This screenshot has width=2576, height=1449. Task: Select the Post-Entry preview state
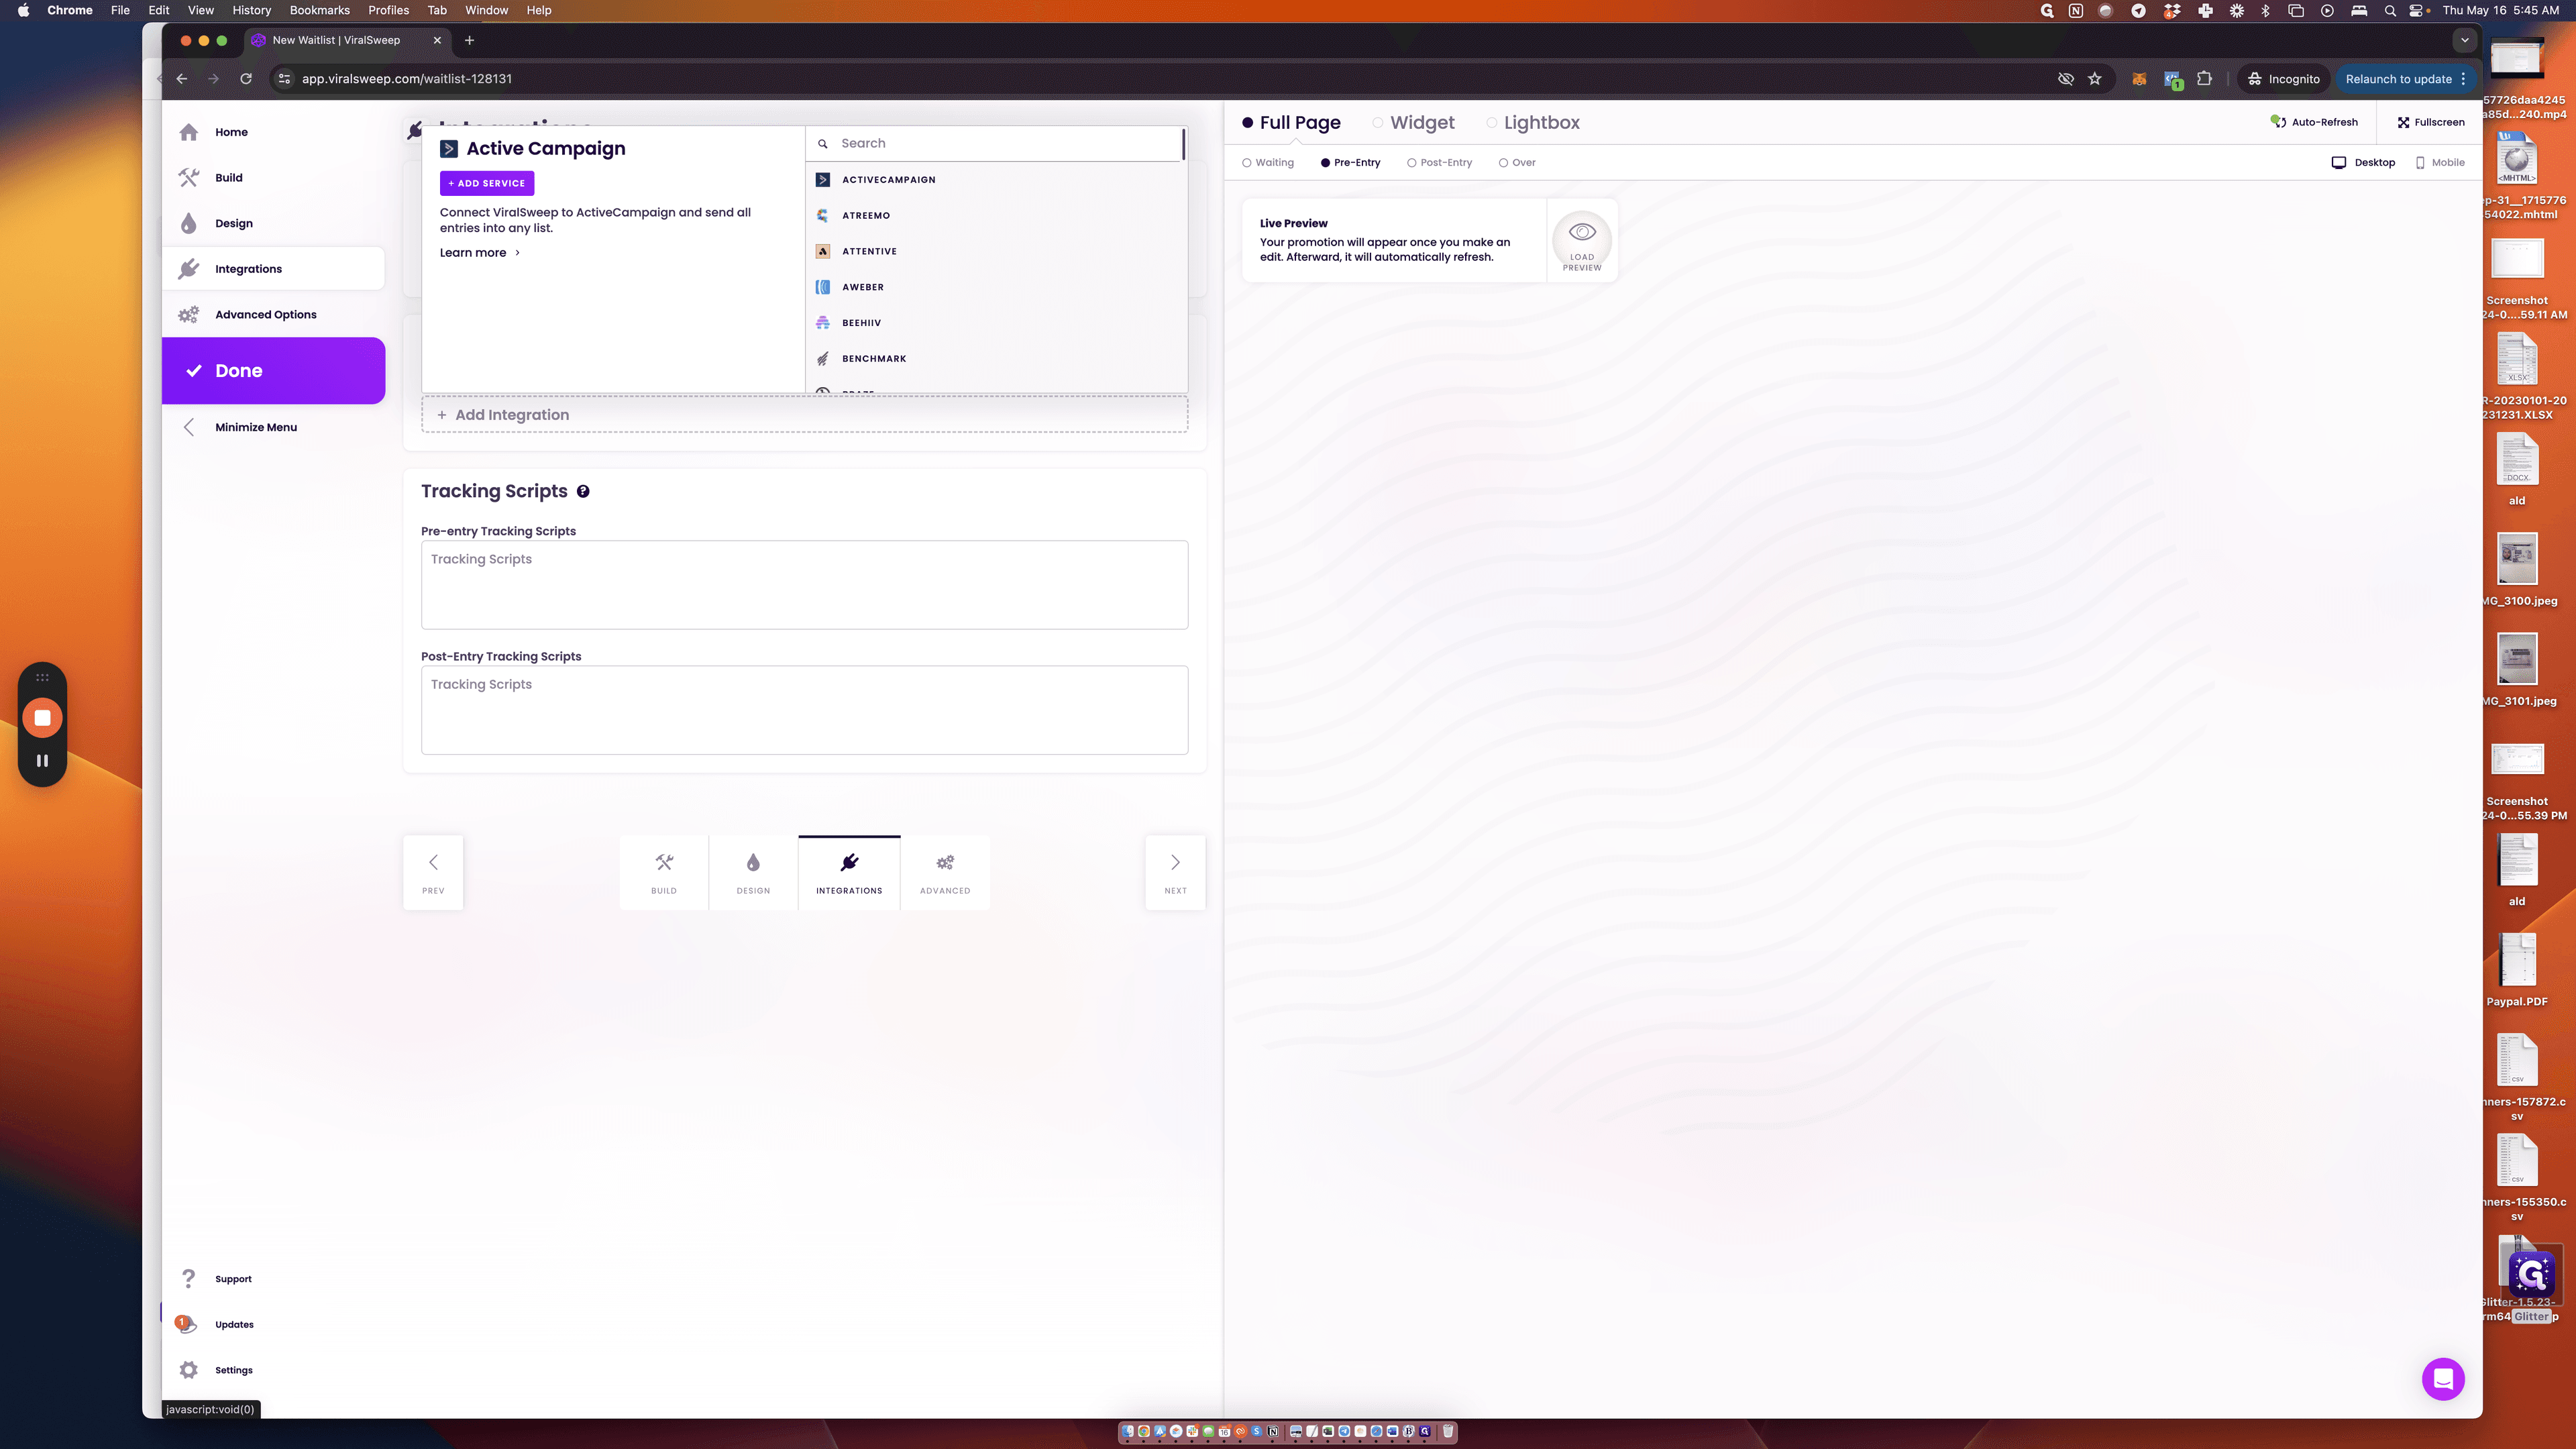tap(1439, 162)
